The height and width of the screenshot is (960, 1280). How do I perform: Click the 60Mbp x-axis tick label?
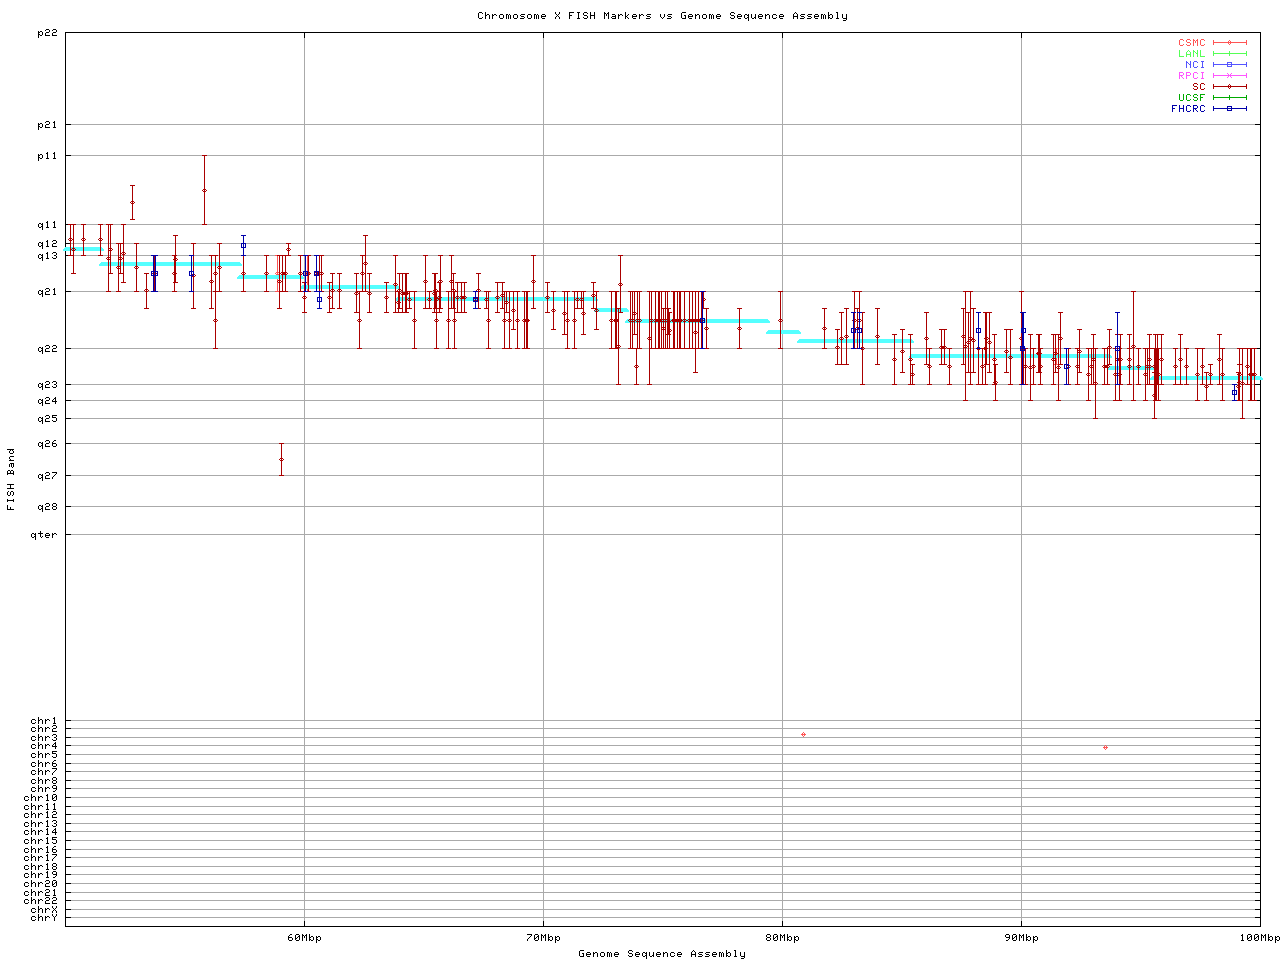pyautogui.click(x=304, y=938)
